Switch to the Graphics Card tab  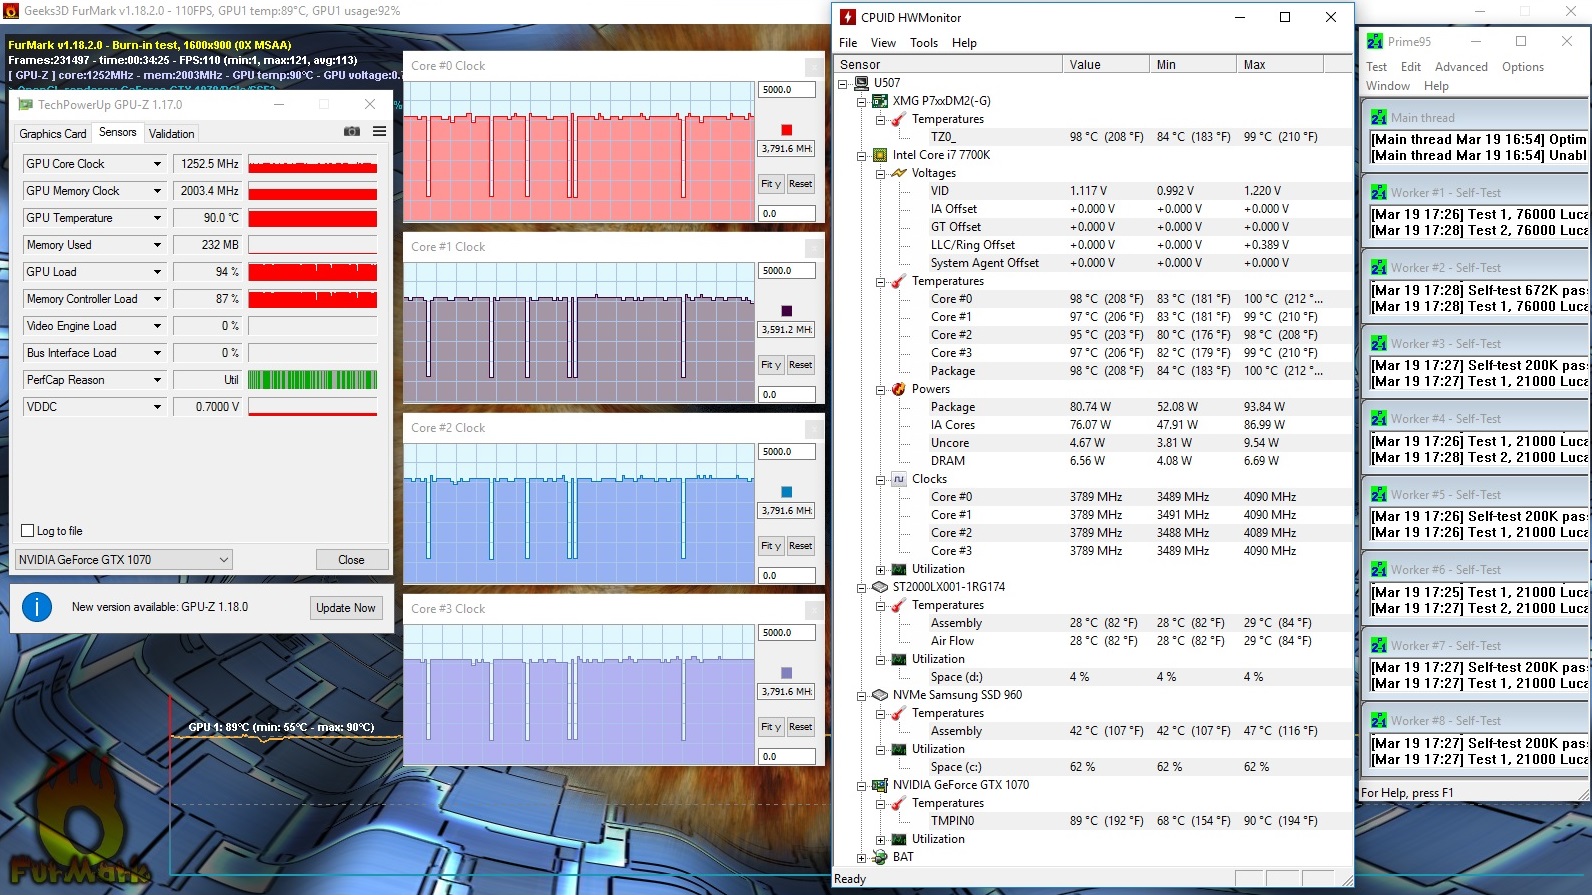click(53, 133)
